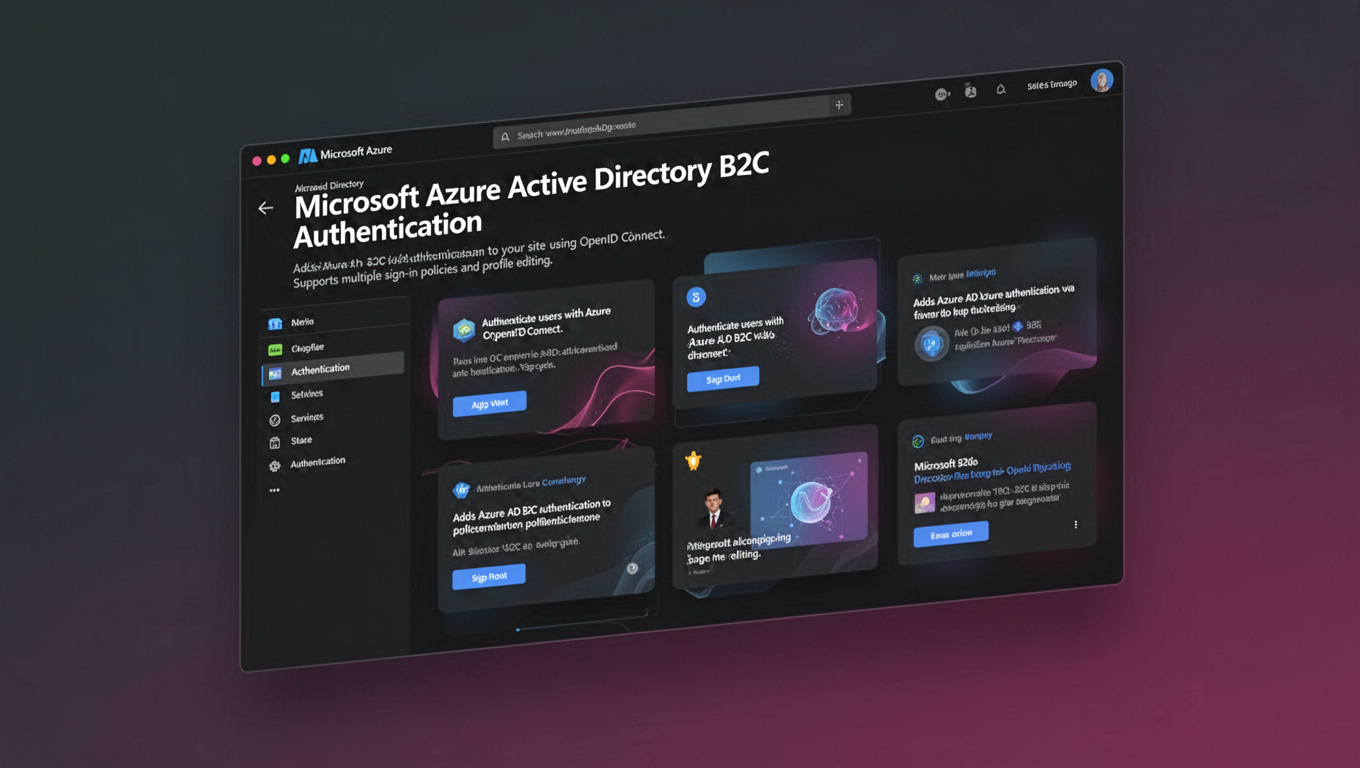Click the Sigp Root button
Image resolution: width=1360 pixels, height=768 pixels.
click(489, 577)
